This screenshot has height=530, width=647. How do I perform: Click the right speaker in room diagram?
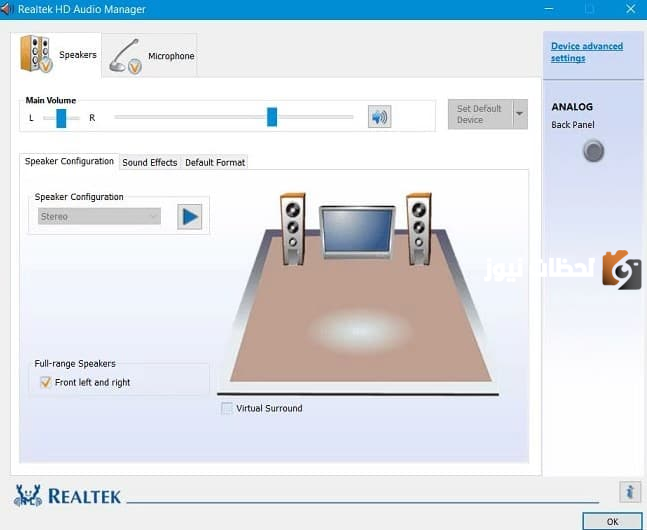(419, 229)
